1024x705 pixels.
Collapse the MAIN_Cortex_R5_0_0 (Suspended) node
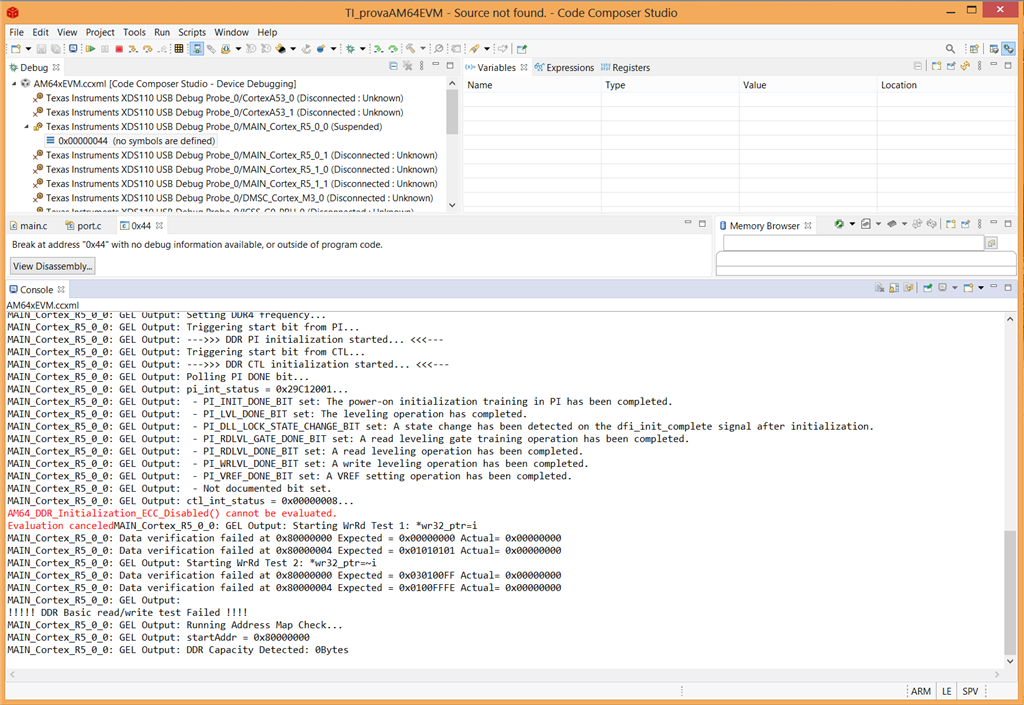[x=26, y=127]
